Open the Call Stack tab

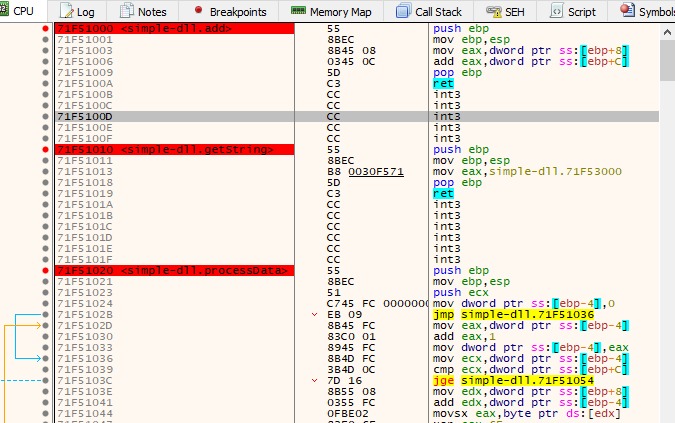(x=428, y=11)
